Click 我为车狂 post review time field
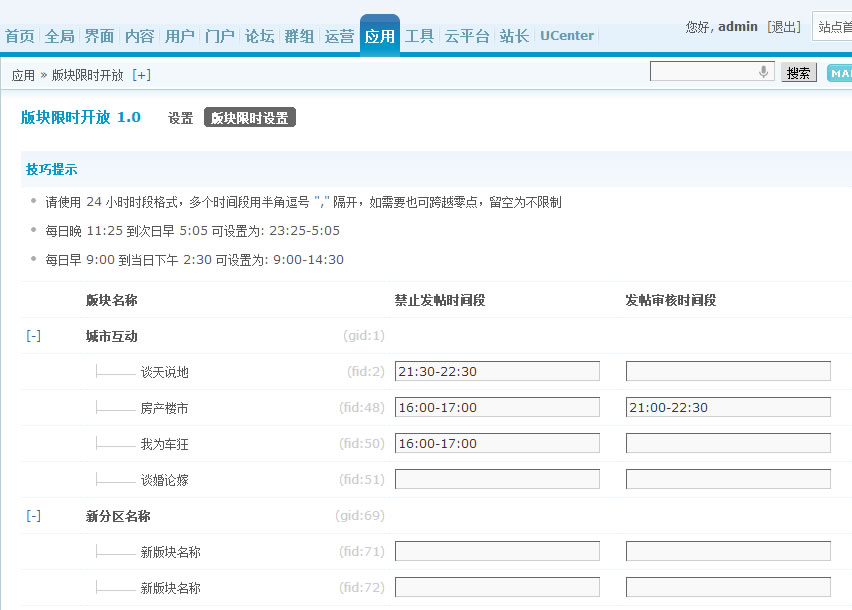This screenshot has width=852, height=610. pyautogui.click(x=728, y=444)
